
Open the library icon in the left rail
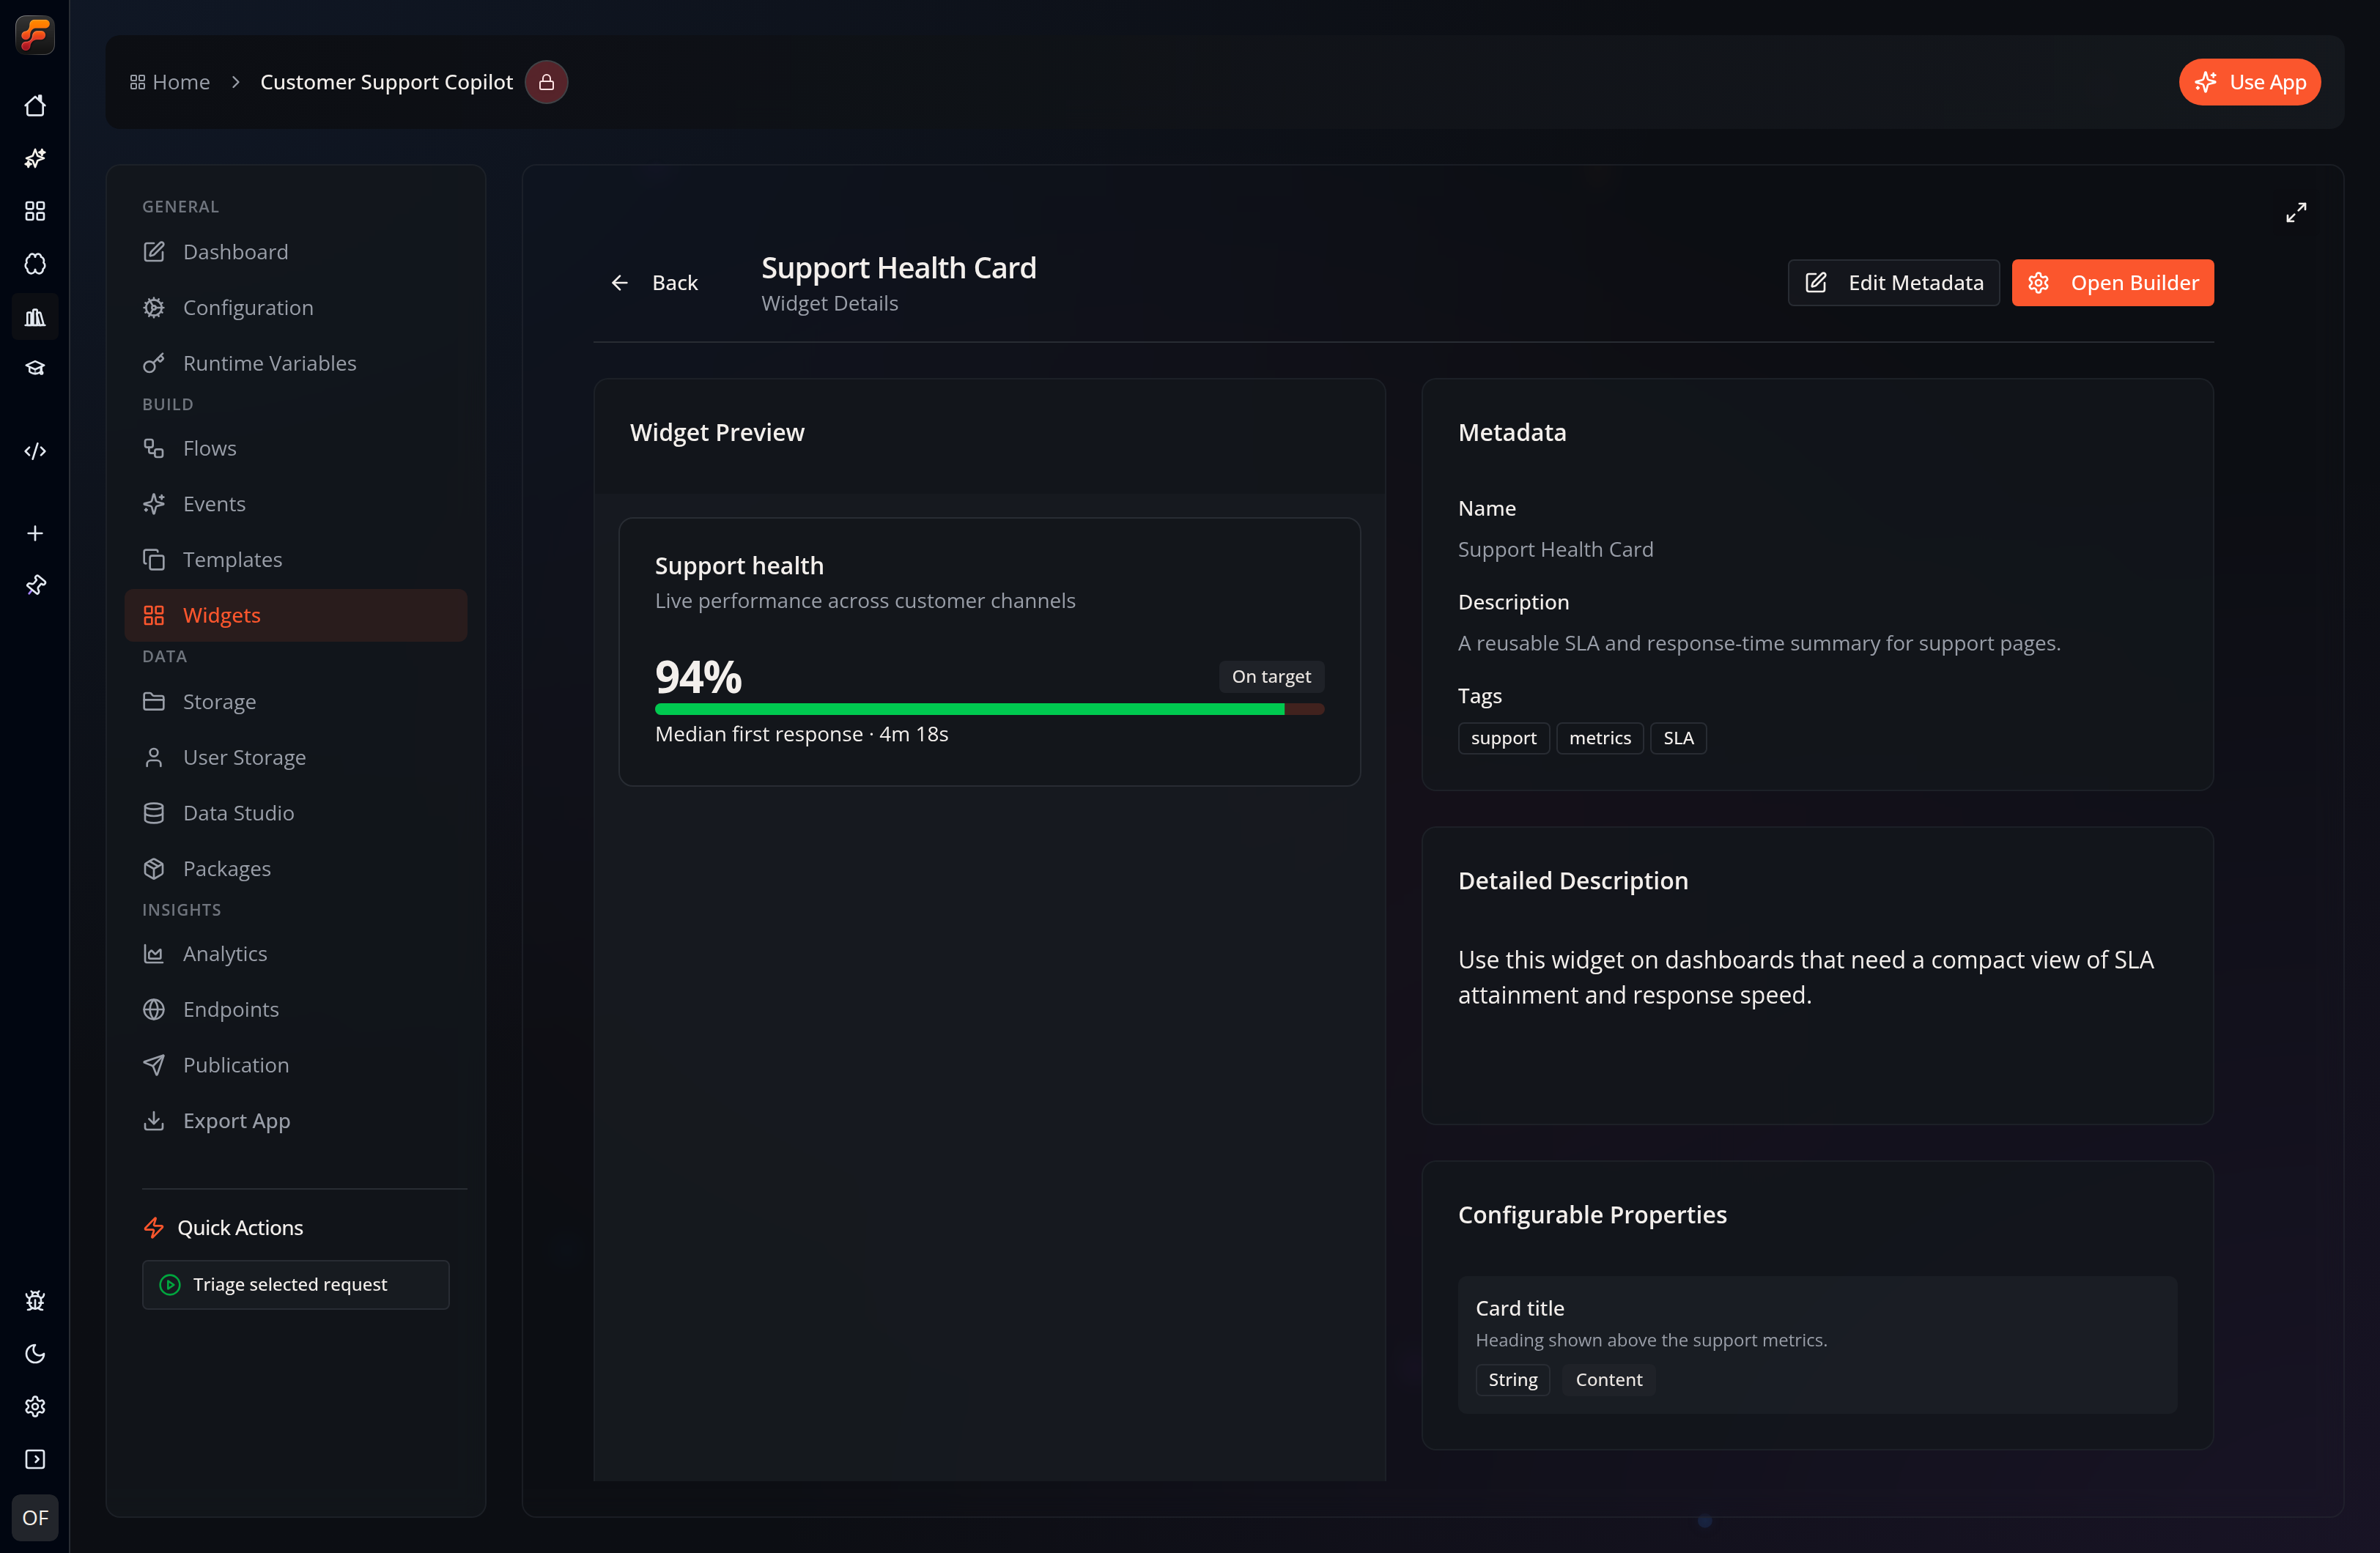click(x=35, y=317)
